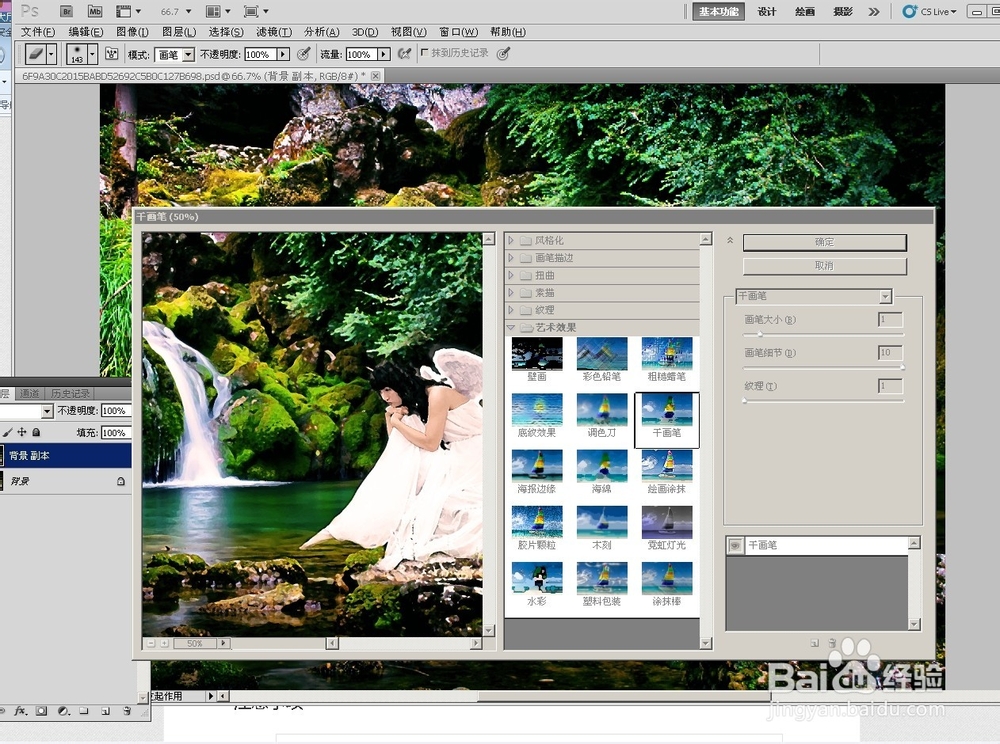This screenshot has width=1000, height=744.
Task: Open the 模式 画笔 dropdown
Action: coord(188,55)
